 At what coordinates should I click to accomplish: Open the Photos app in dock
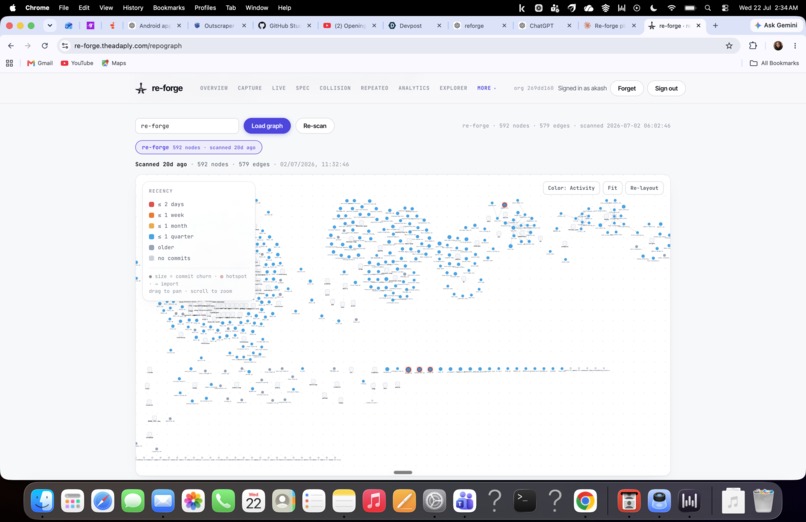point(193,500)
